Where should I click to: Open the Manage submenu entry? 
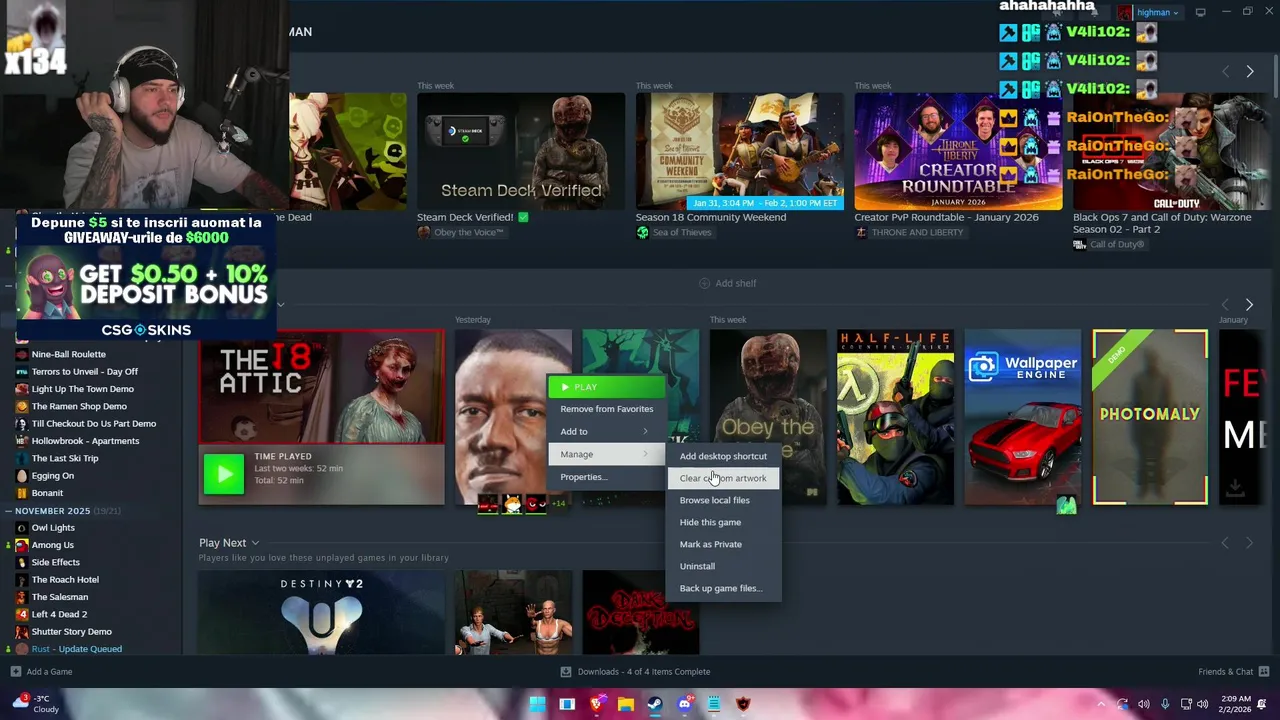606,454
